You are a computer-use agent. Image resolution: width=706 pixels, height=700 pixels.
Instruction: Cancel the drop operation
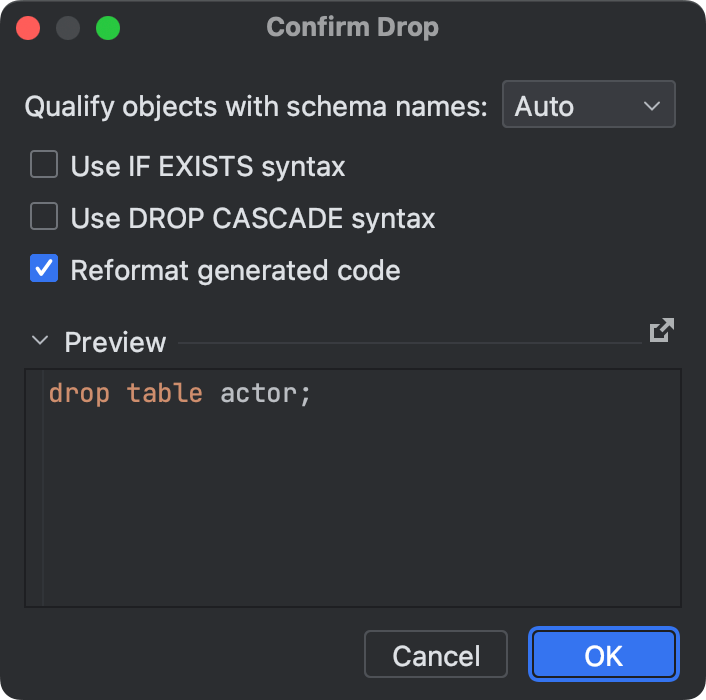pyautogui.click(x=436, y=655)
